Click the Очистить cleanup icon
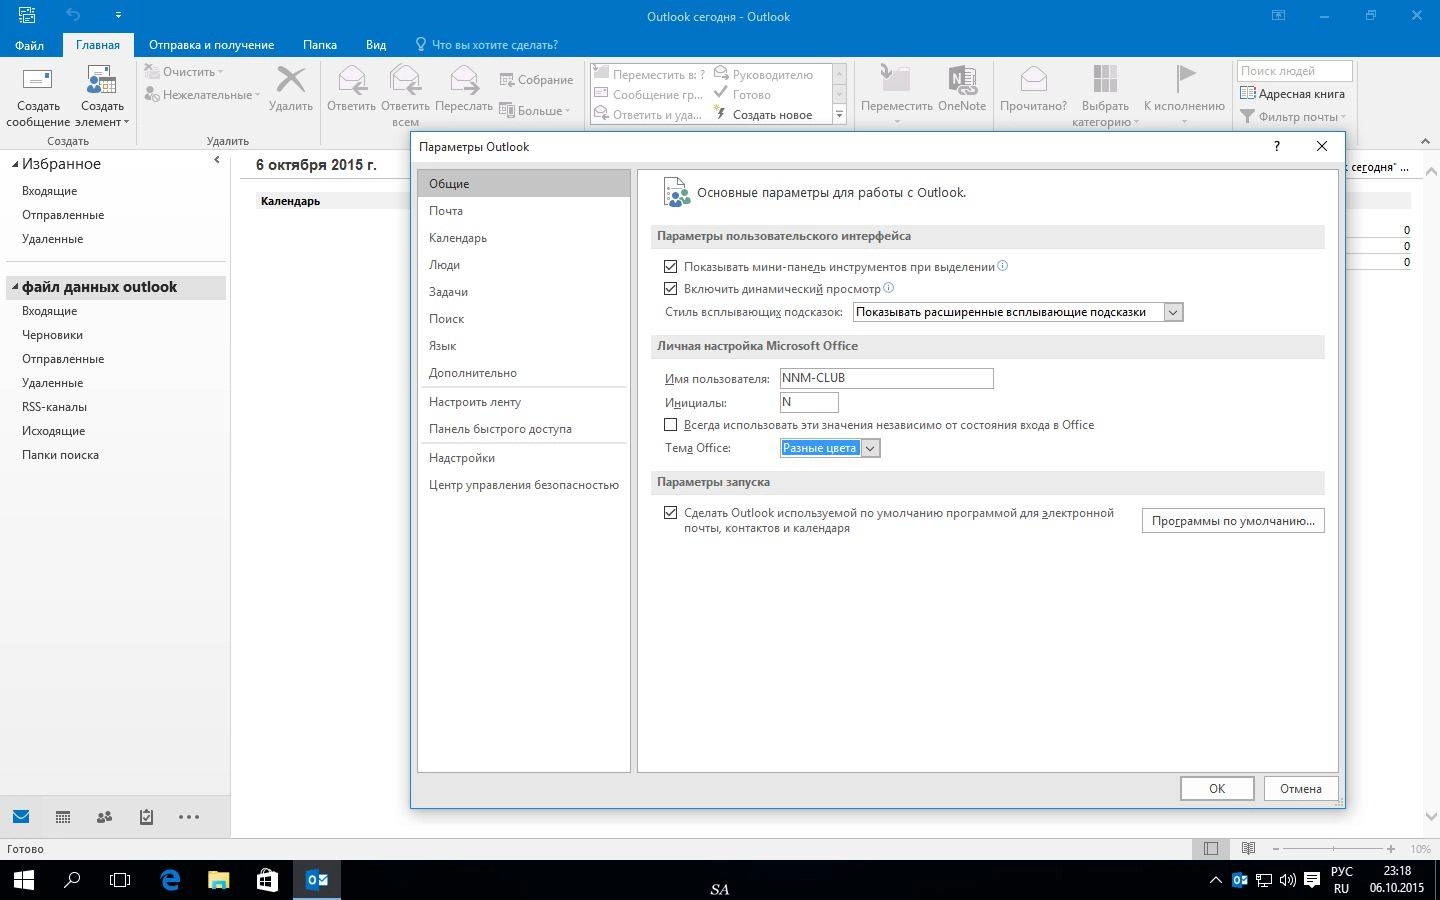Viewport: 1440px width, 900px height. (x=152, y=71)
